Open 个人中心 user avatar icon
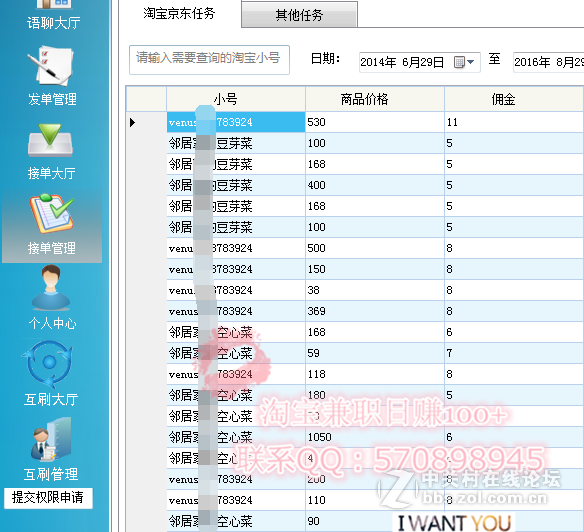 pyautogui.click(x=51, y=288)
